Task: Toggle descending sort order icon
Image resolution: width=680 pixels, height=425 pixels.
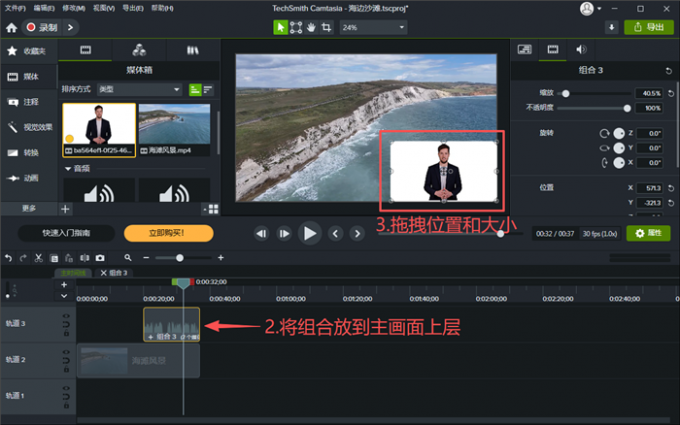Action: tap(208, 90)
